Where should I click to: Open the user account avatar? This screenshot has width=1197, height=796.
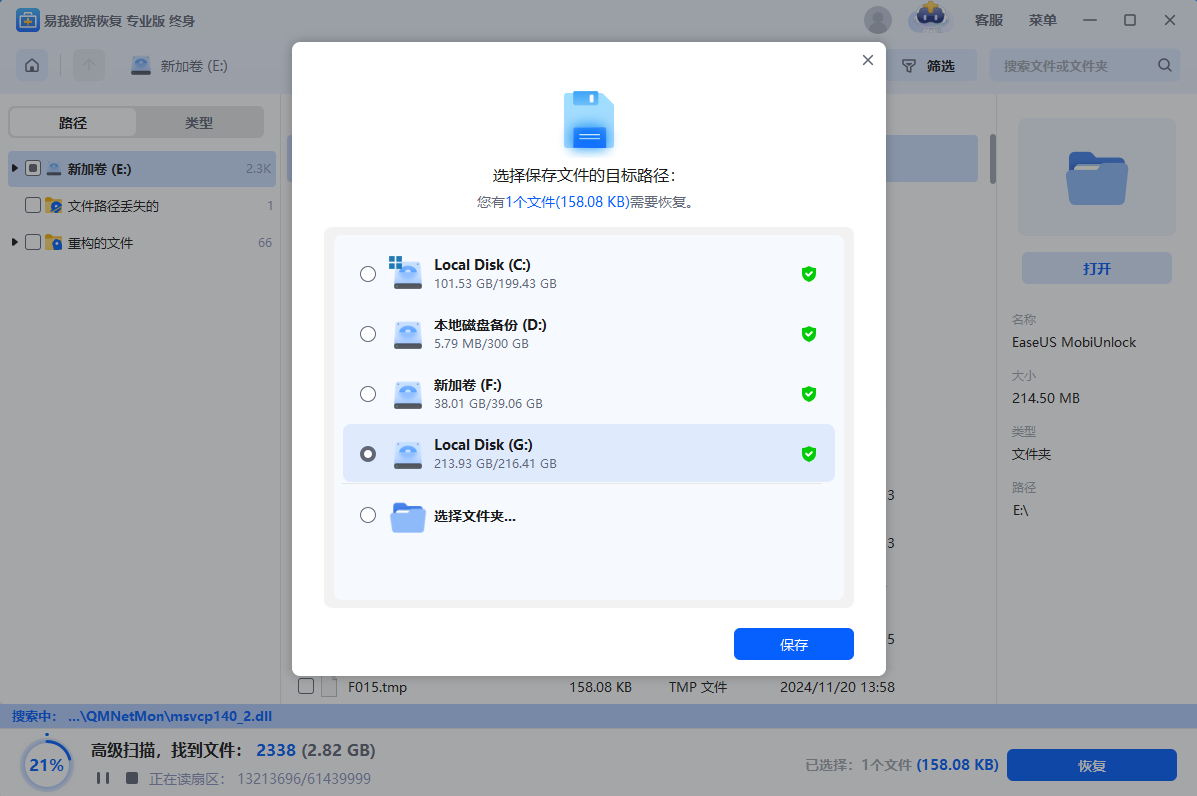tap(877, 20)
